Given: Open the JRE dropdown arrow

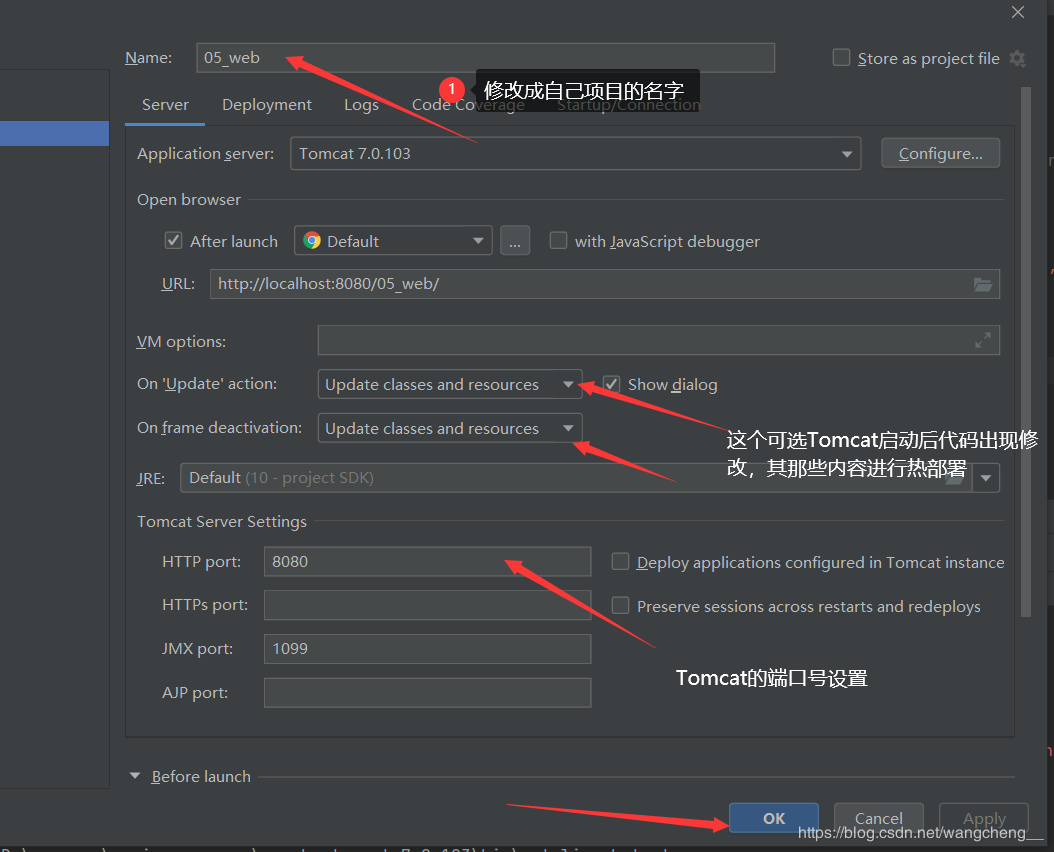Looking at the screenshot, I should [986, 478].
